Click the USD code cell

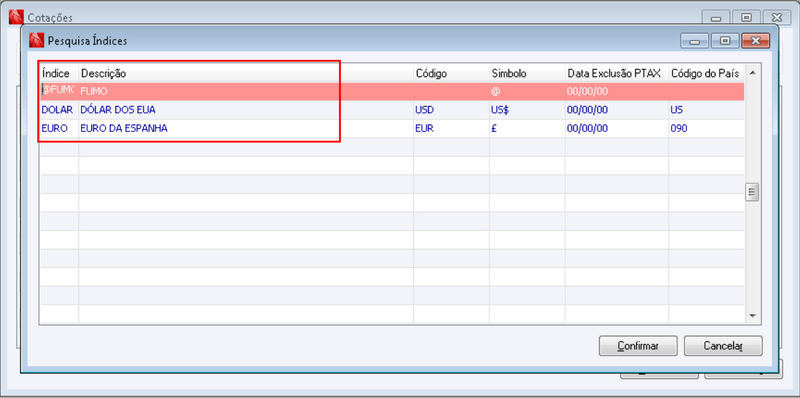(x=451, y=110)
